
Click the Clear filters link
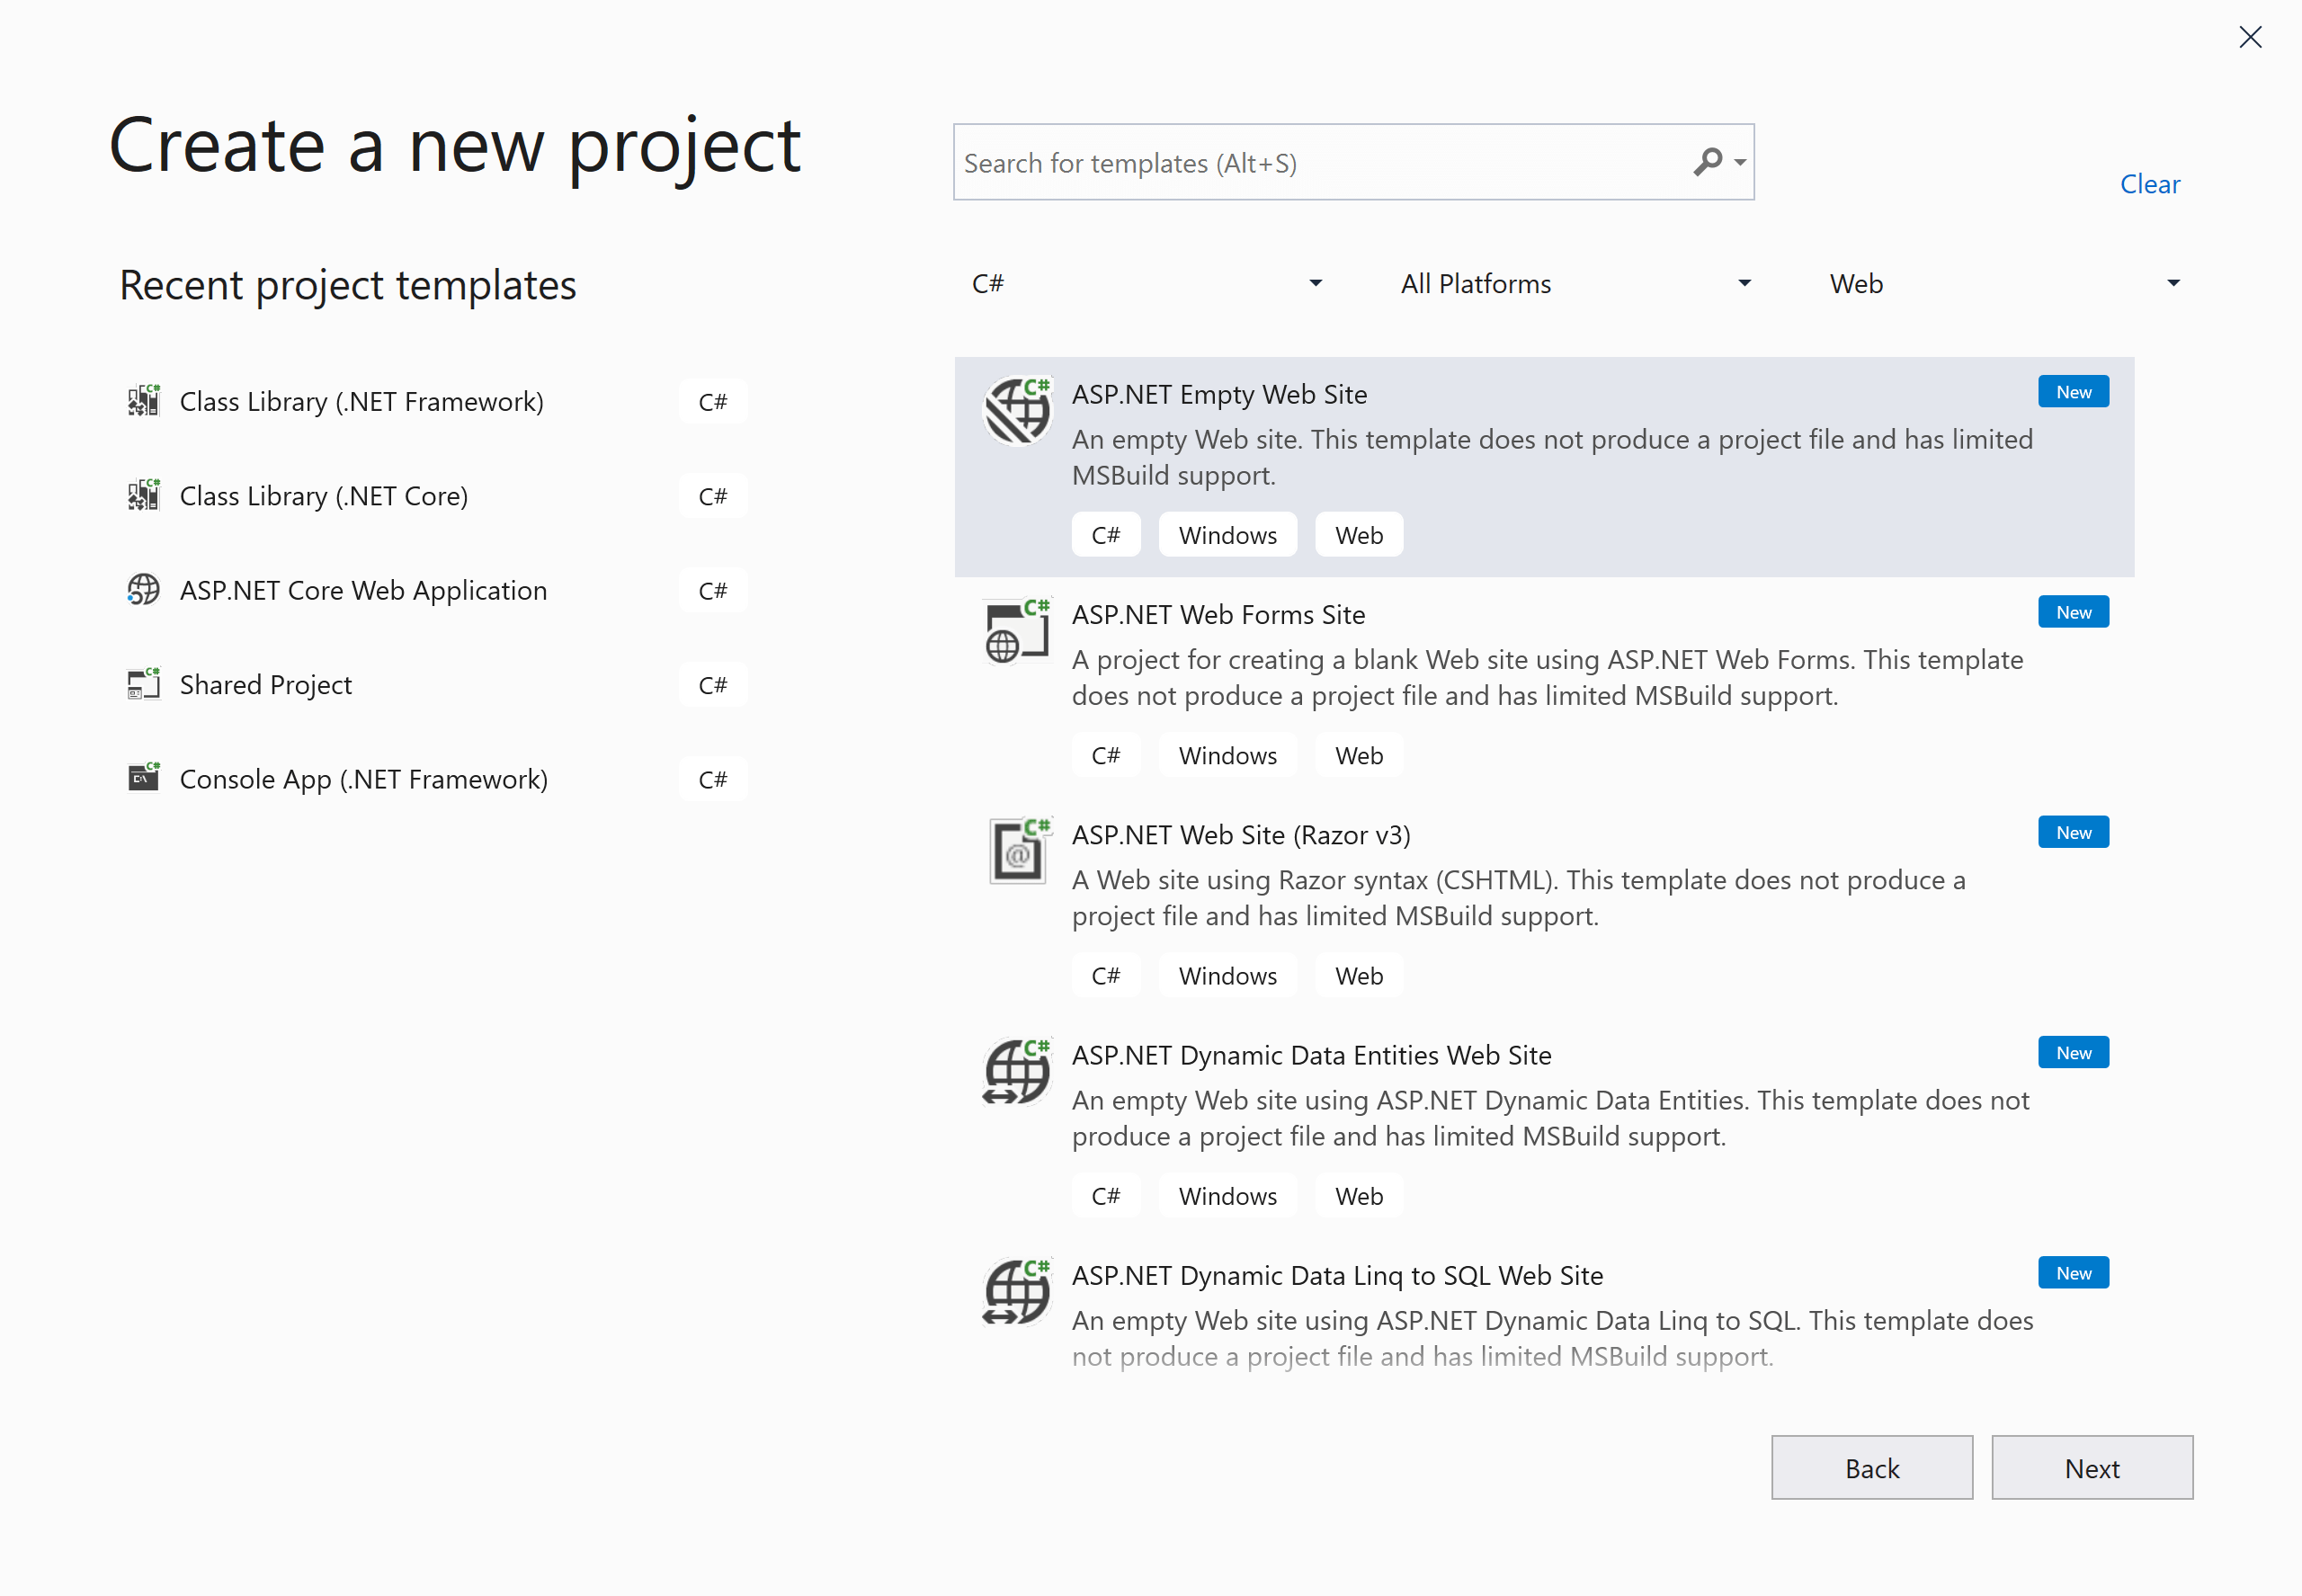click(x=2149, y=184)
